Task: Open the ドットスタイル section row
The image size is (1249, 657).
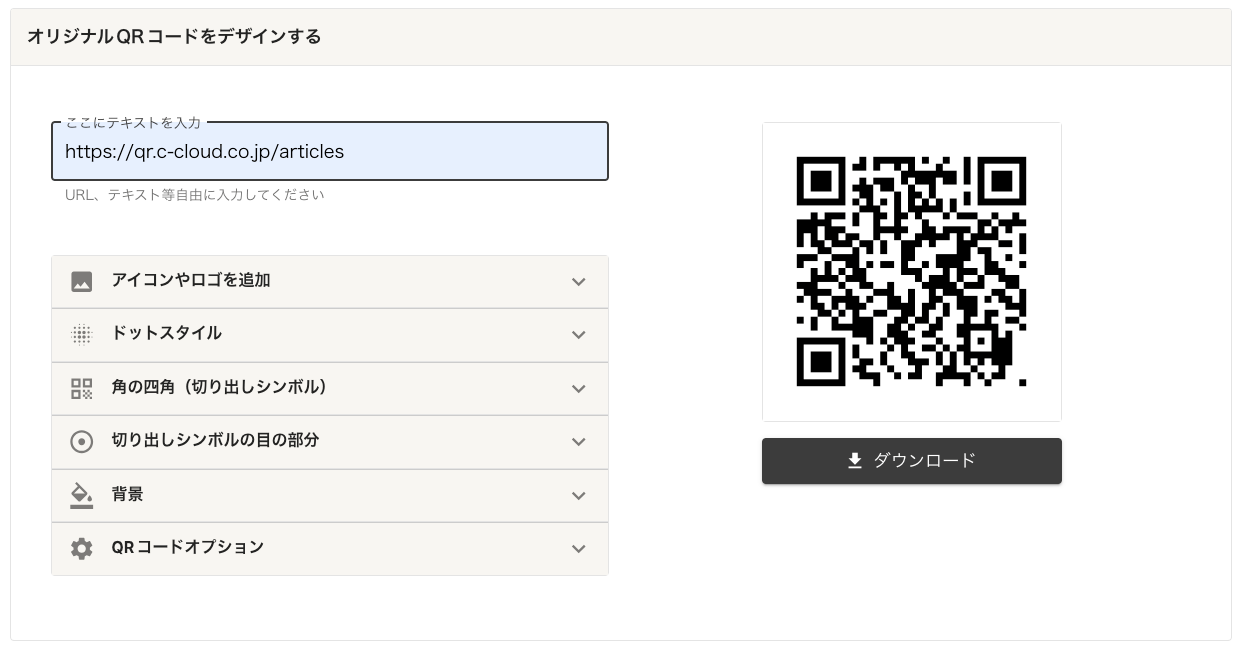Action: coord(330,335)
